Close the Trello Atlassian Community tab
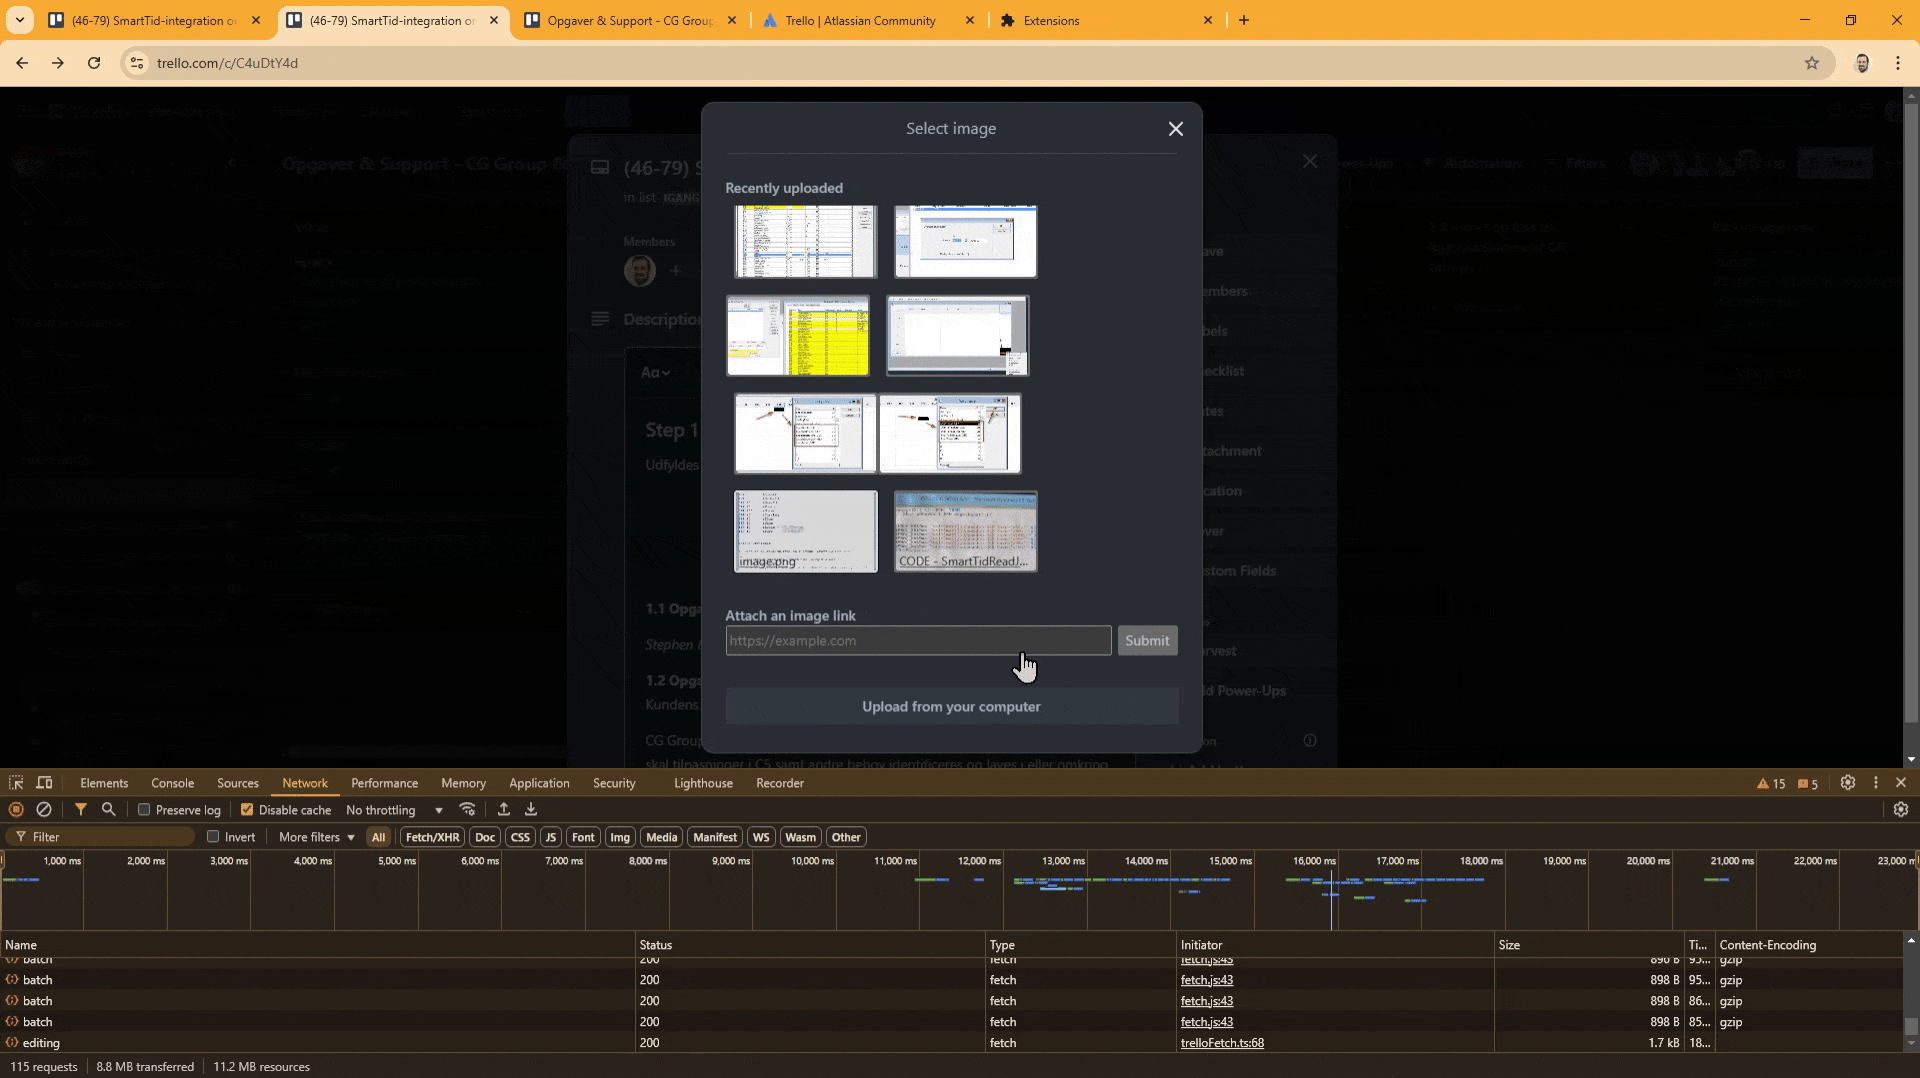 coord(970,20)
